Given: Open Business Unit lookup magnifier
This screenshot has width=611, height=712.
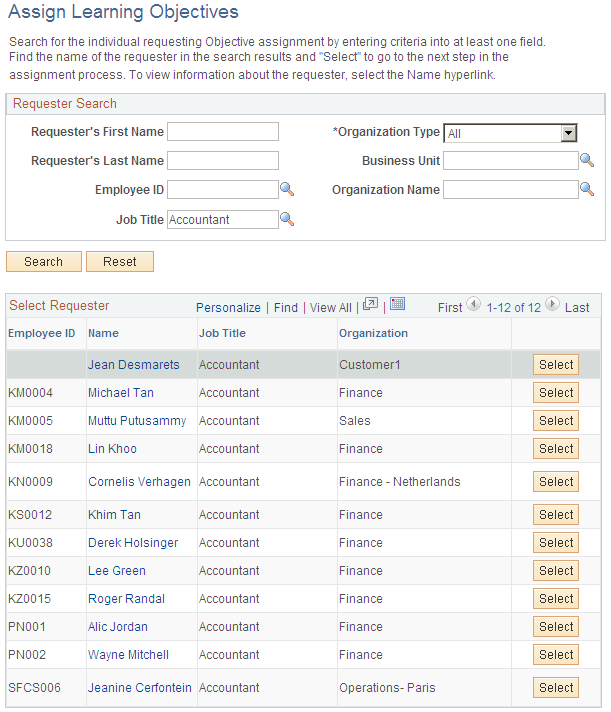Looking at the screenshot, I should [587, 160].
